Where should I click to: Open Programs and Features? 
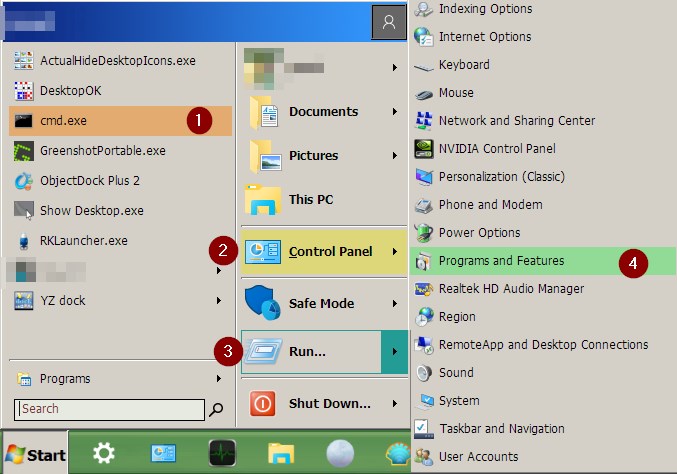[501, 261]
